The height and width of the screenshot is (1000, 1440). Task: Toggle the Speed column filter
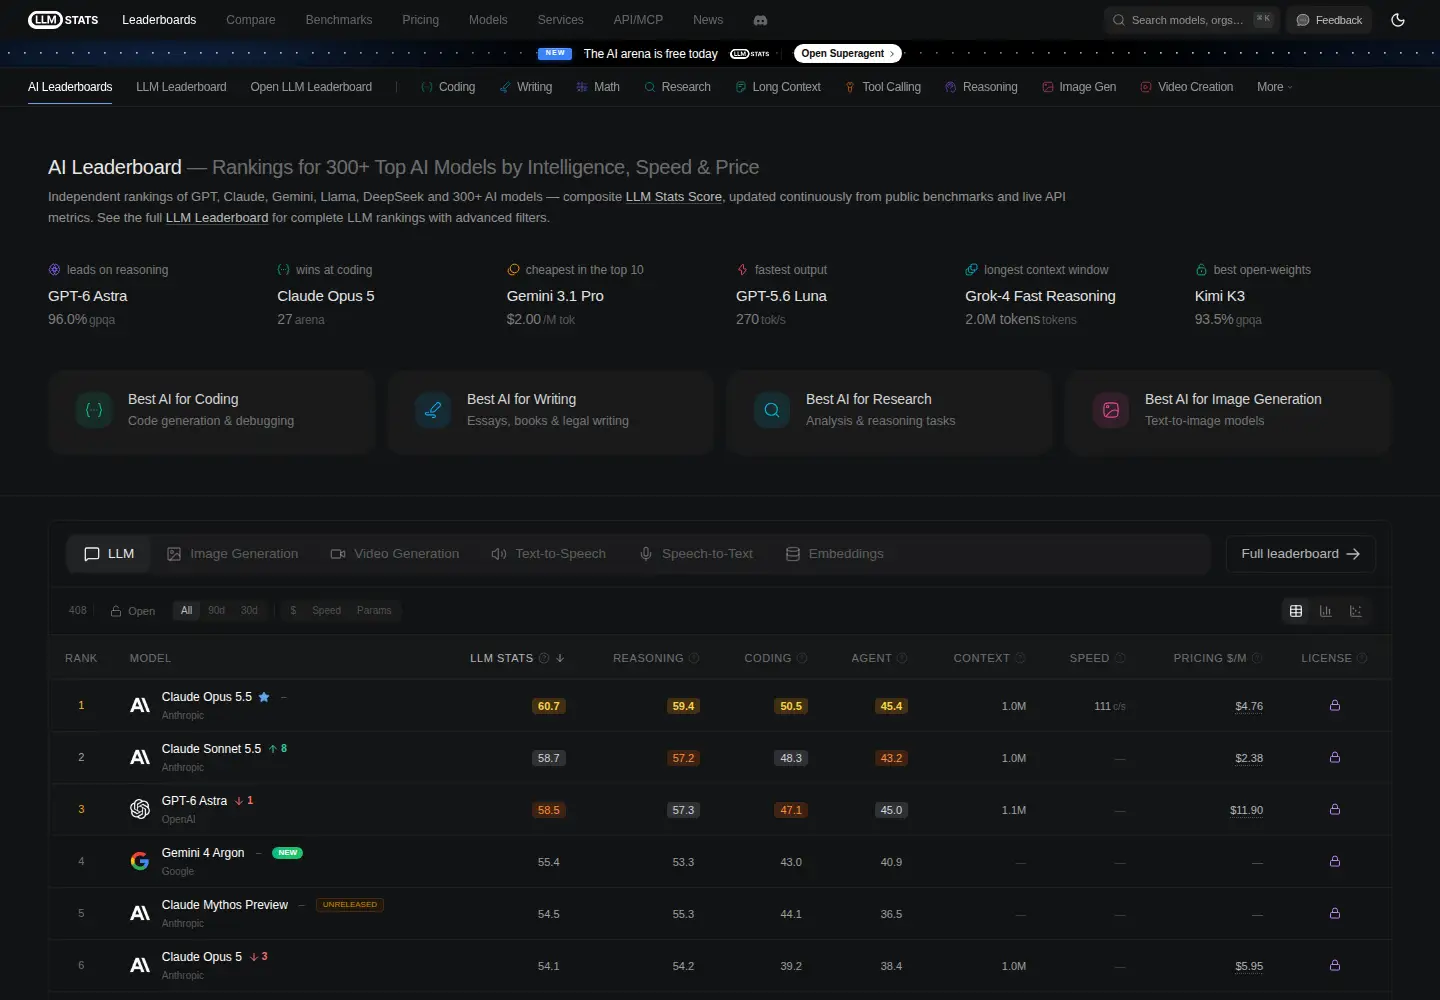[326, 610]
